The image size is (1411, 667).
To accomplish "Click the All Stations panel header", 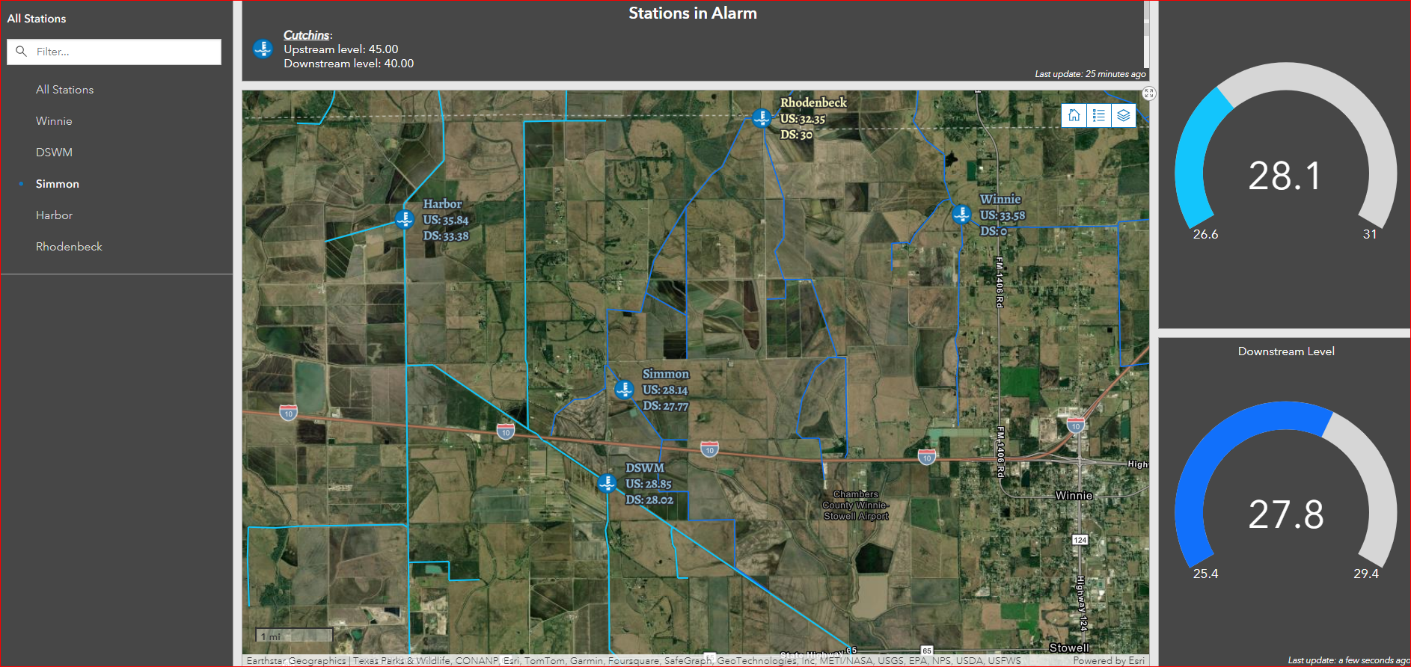I will (36, 19).
